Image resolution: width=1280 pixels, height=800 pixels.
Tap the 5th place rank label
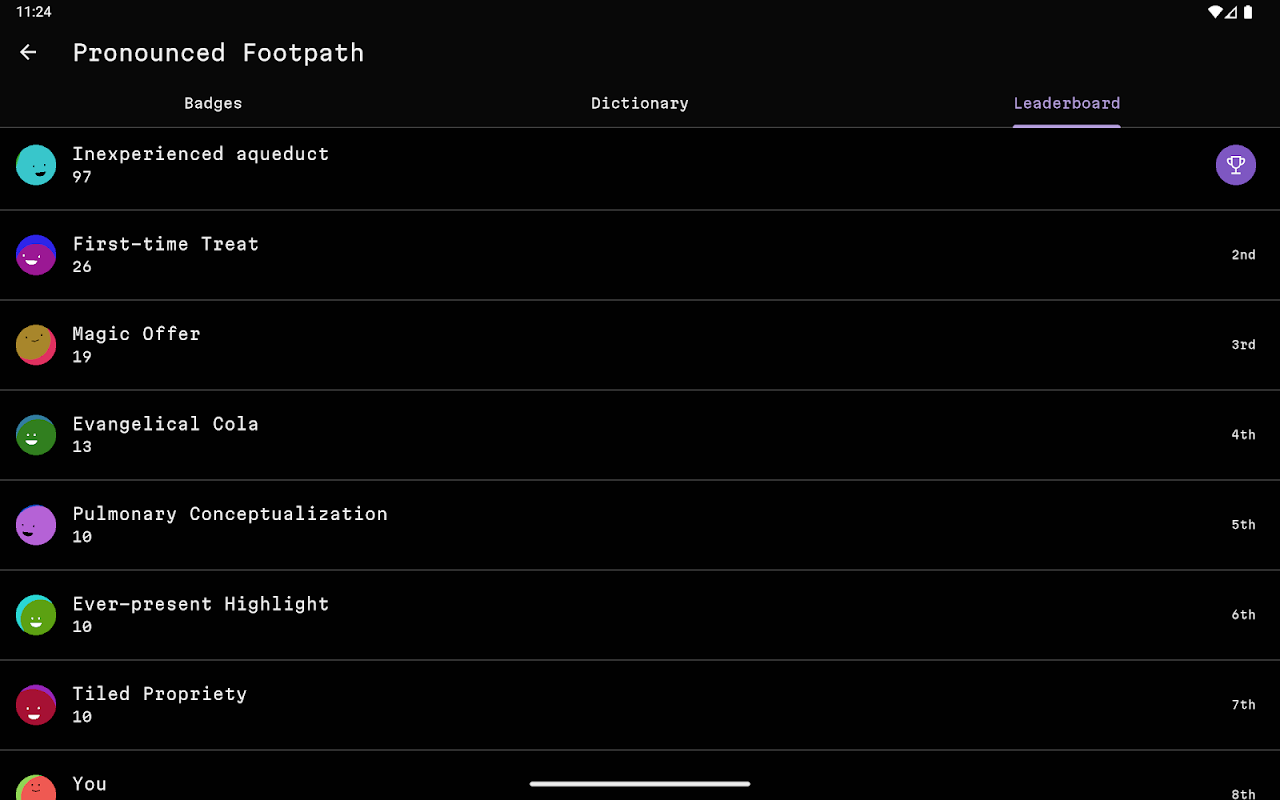tap(1243, 525)
